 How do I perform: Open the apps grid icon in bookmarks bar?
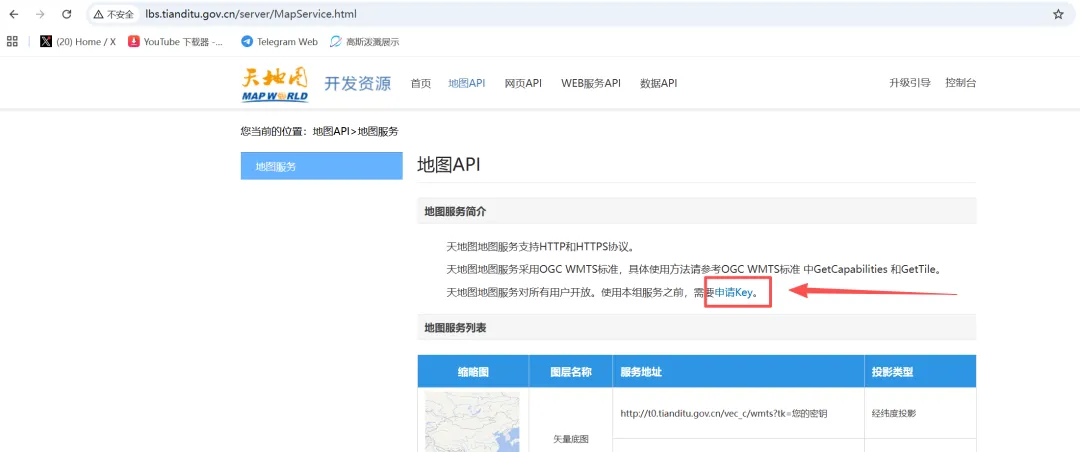12,41
